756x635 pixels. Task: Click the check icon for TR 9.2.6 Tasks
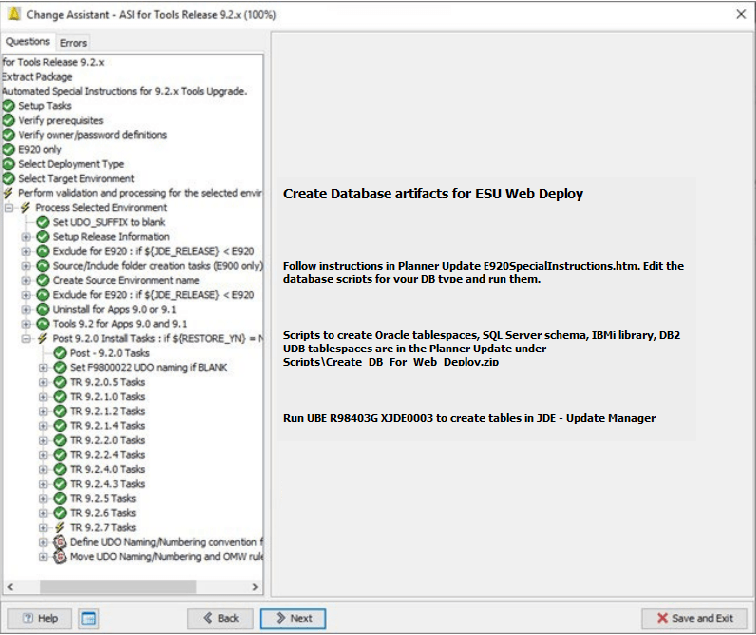click(60, 513)
